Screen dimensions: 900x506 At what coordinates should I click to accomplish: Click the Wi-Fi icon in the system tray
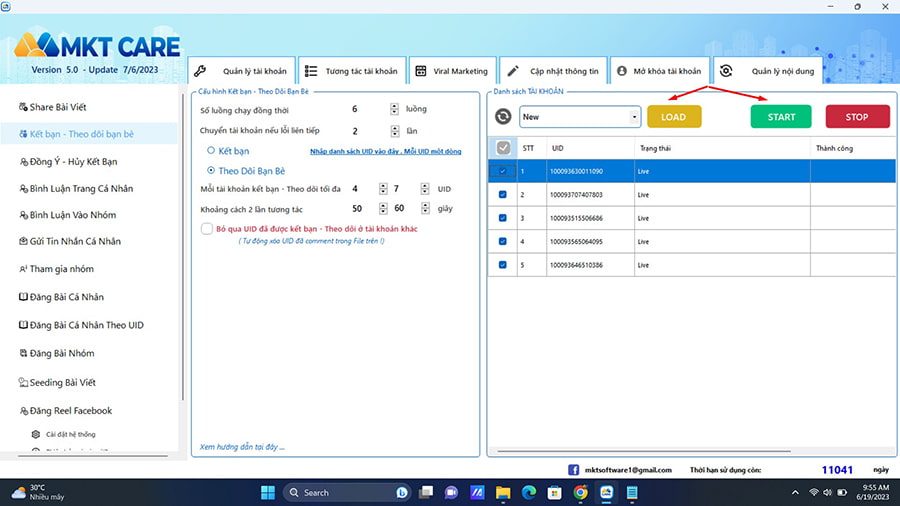pos(813,492)
